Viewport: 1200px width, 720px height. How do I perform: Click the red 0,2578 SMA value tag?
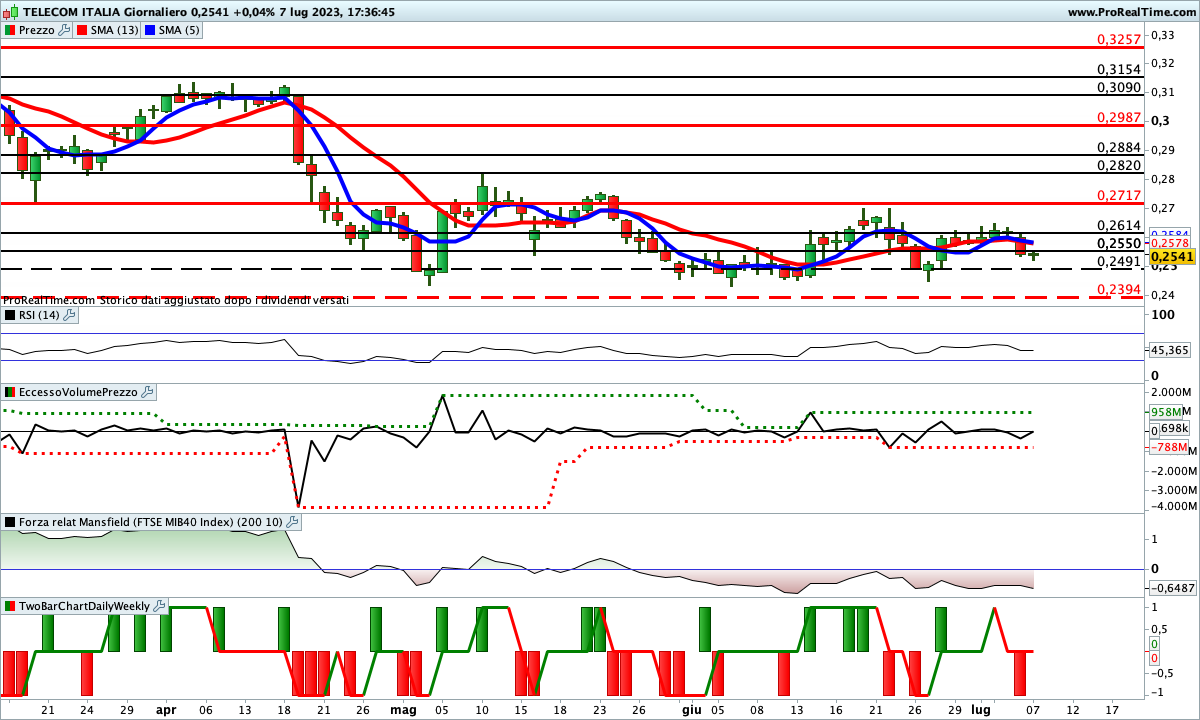pos(1172,243)
